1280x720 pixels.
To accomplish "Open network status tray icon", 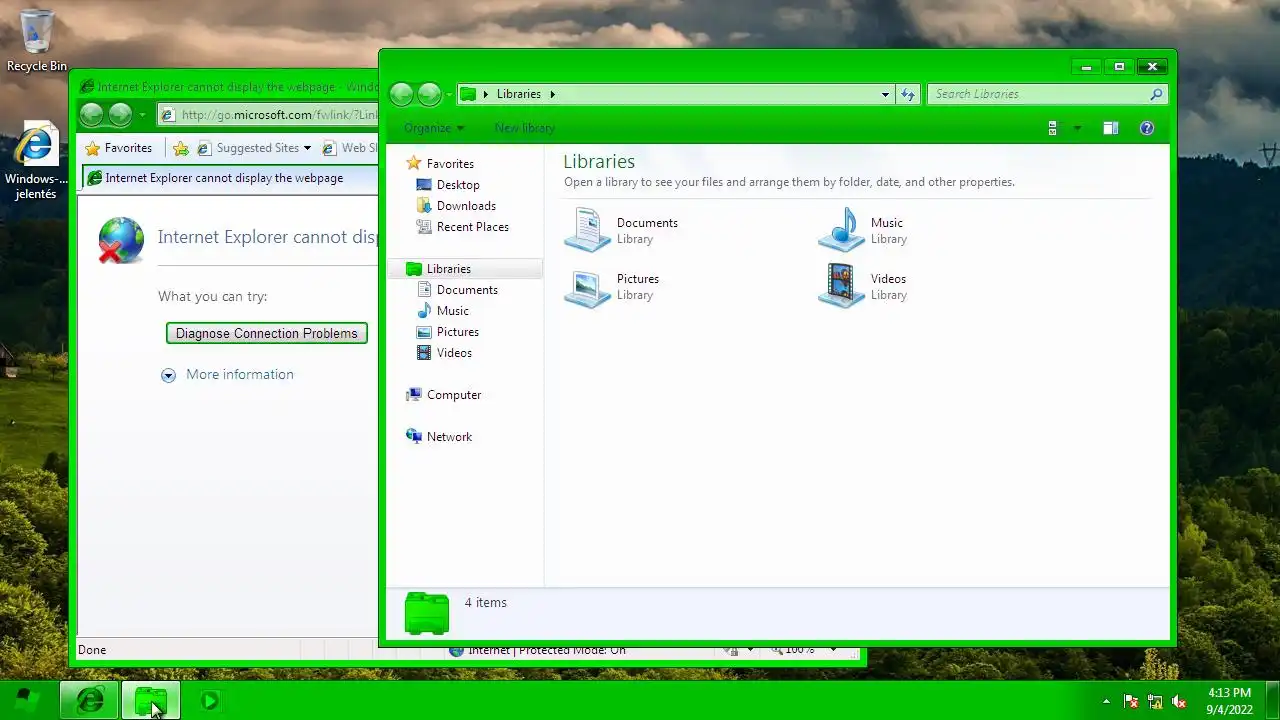I will coord(1155,702).
